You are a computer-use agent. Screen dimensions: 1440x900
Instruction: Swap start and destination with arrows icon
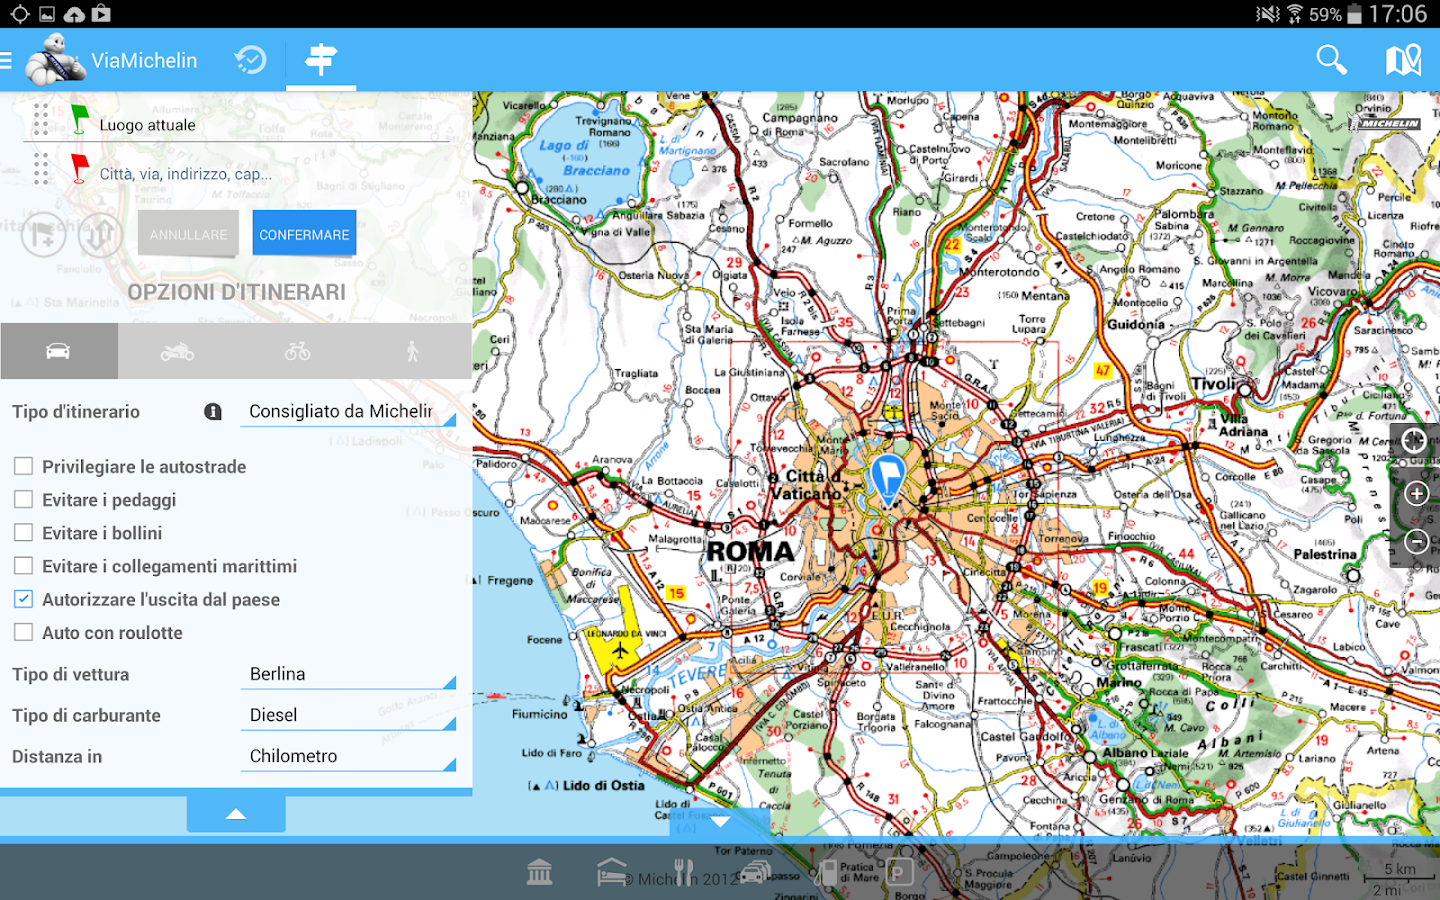(x=100, y=234)
